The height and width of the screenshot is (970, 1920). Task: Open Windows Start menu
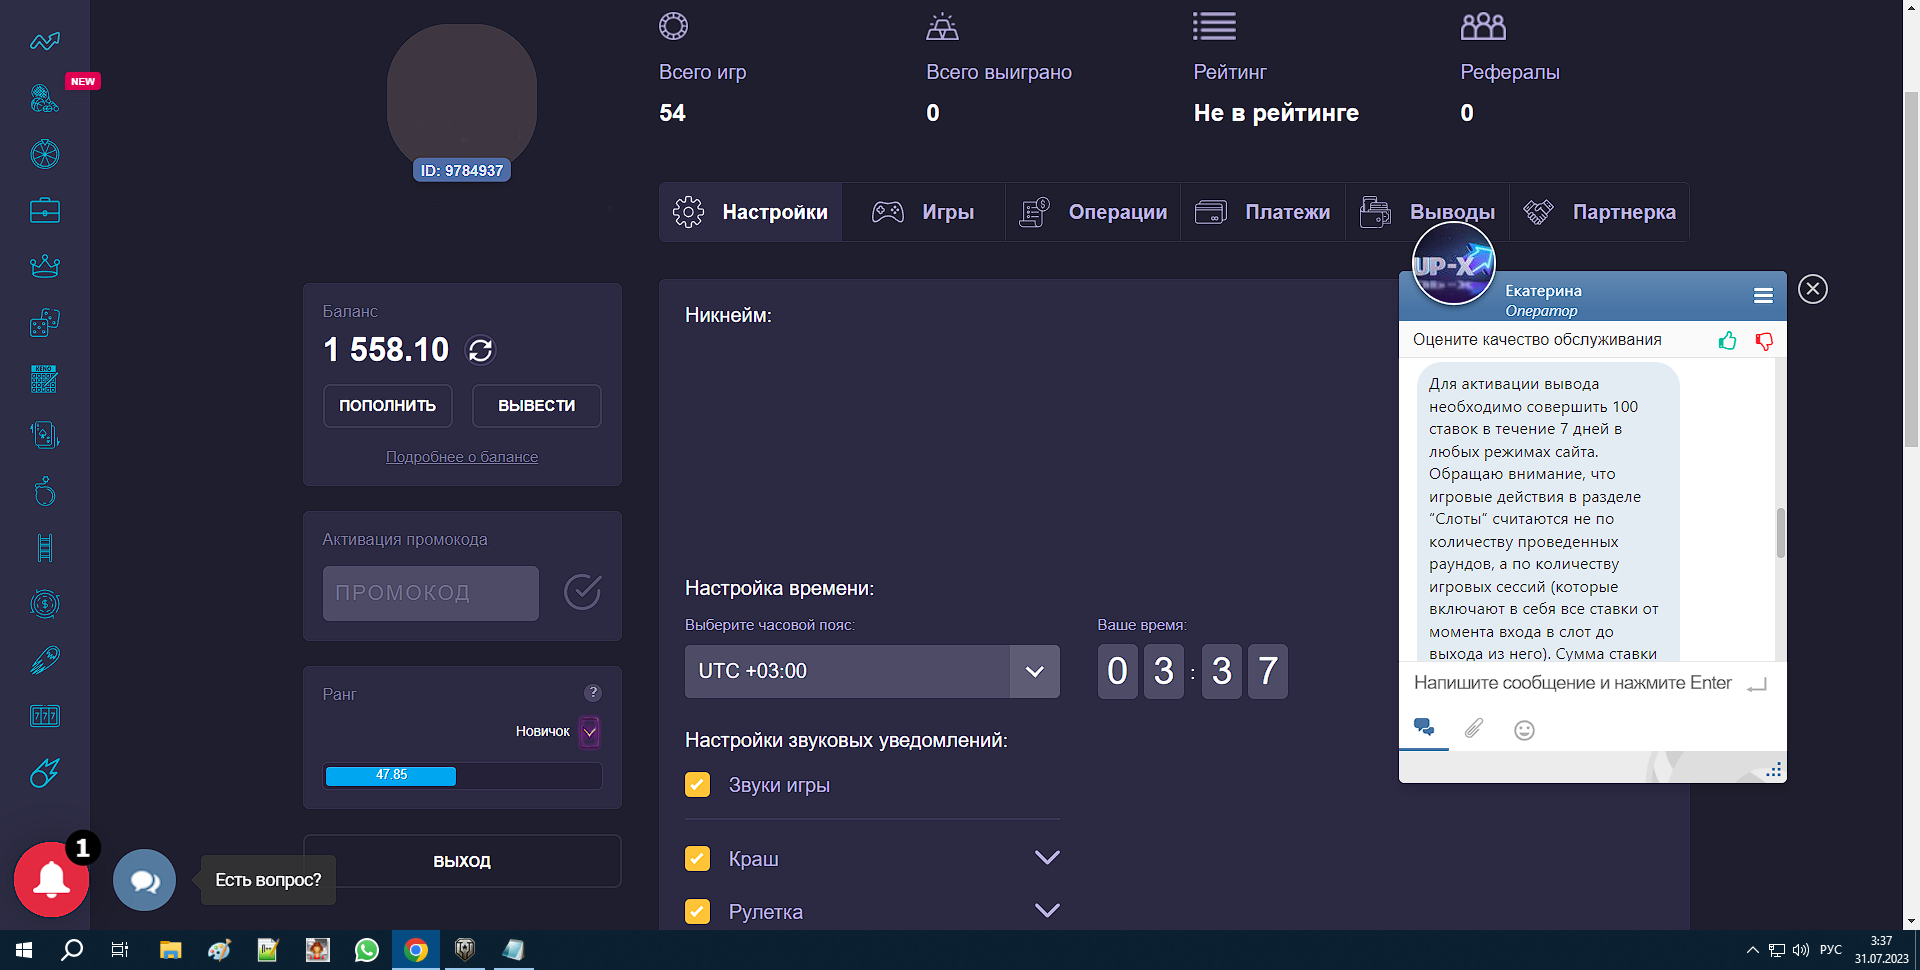[24, 950]
